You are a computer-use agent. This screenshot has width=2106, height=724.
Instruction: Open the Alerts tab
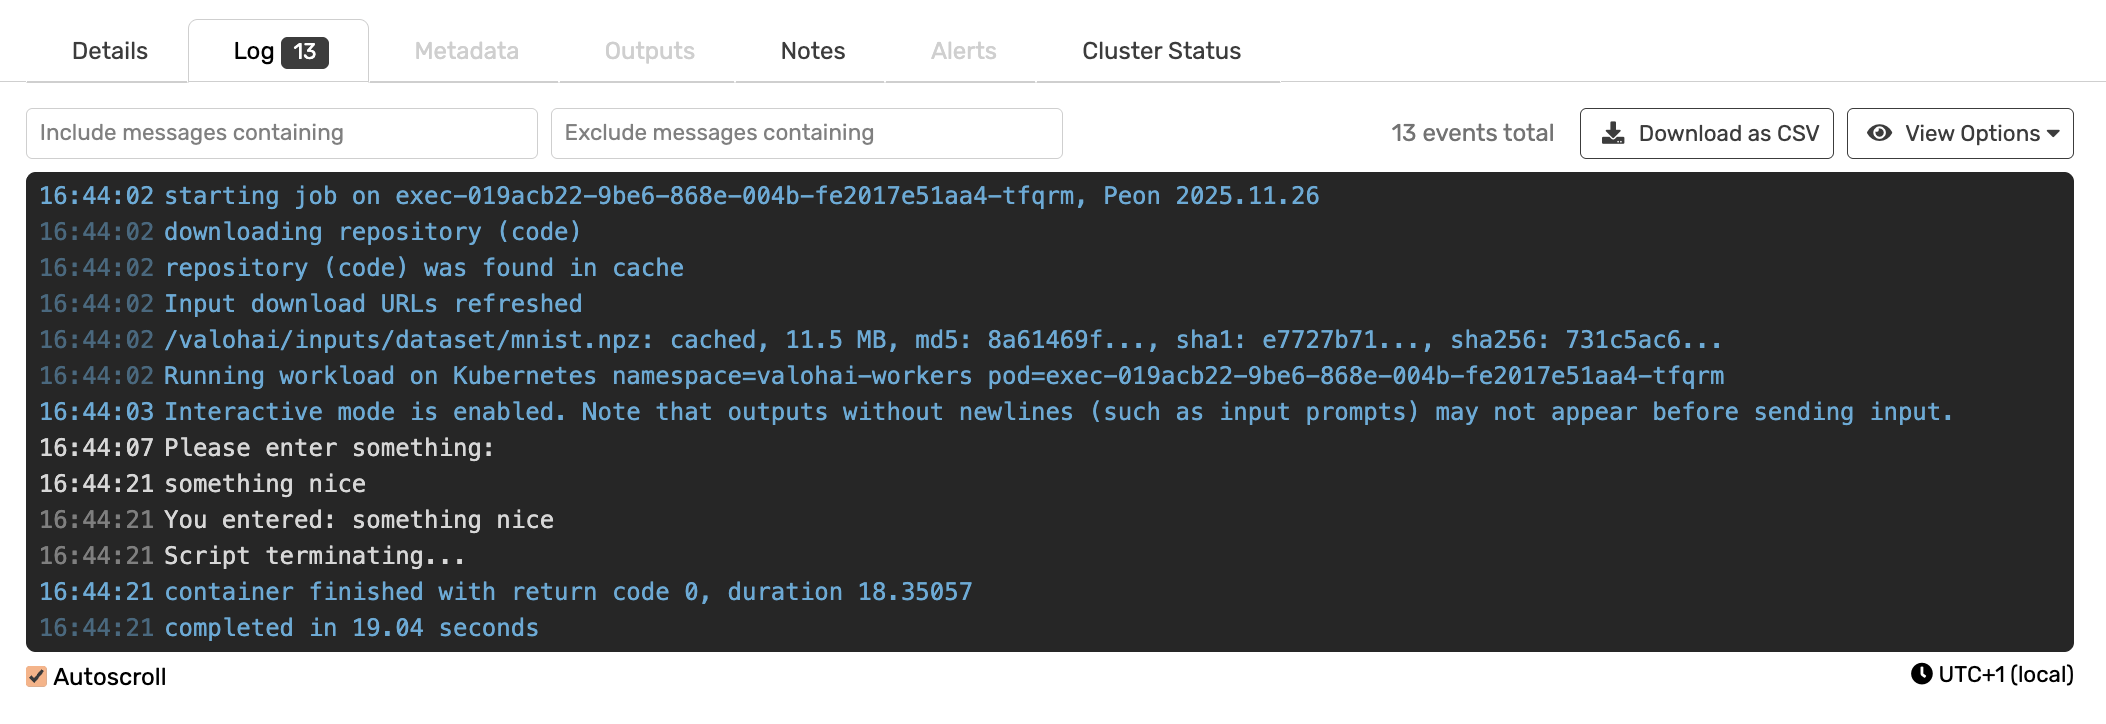964,51
